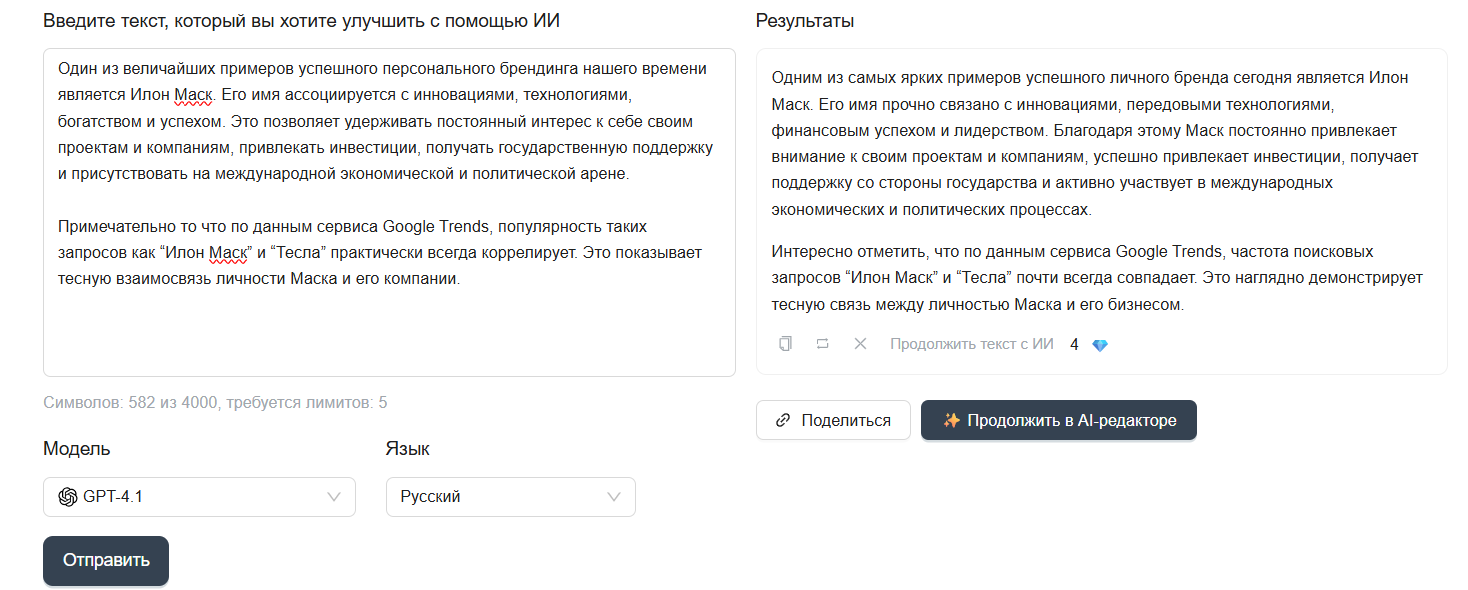Click the Модель label
This screenshot has height=590, width=1468.
click(77, 448)
